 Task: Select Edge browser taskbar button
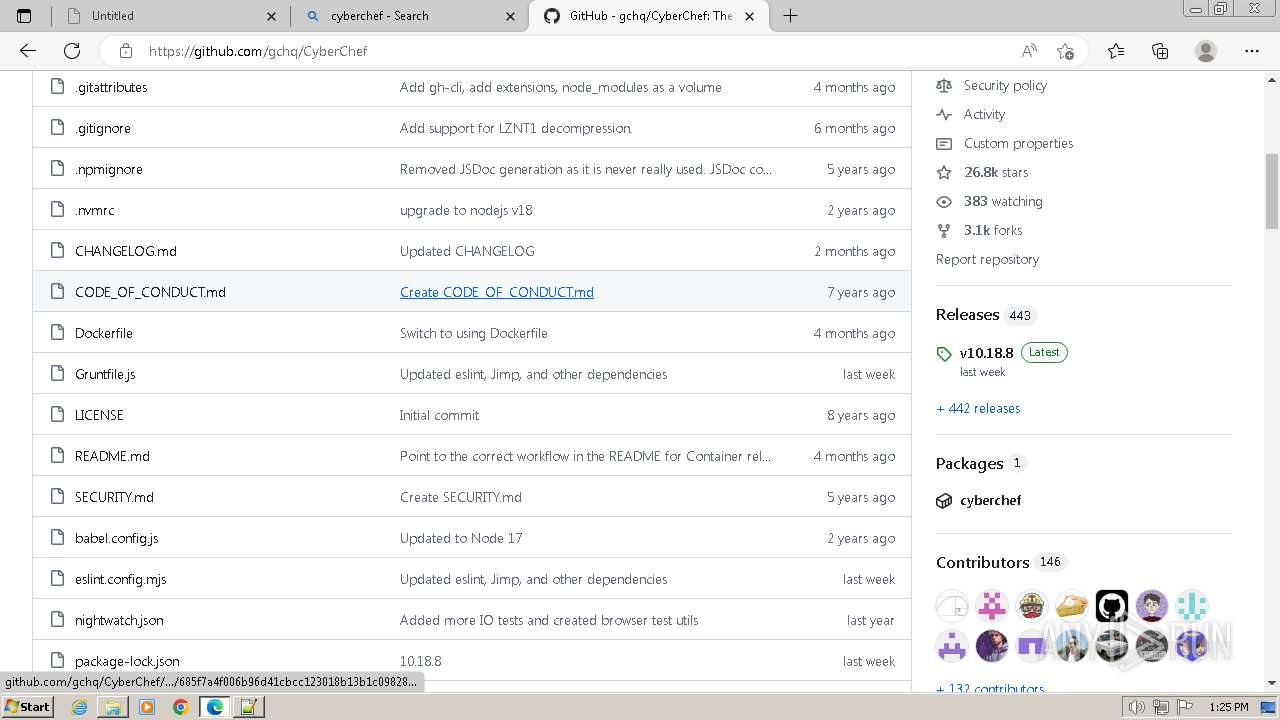(214, 706)
